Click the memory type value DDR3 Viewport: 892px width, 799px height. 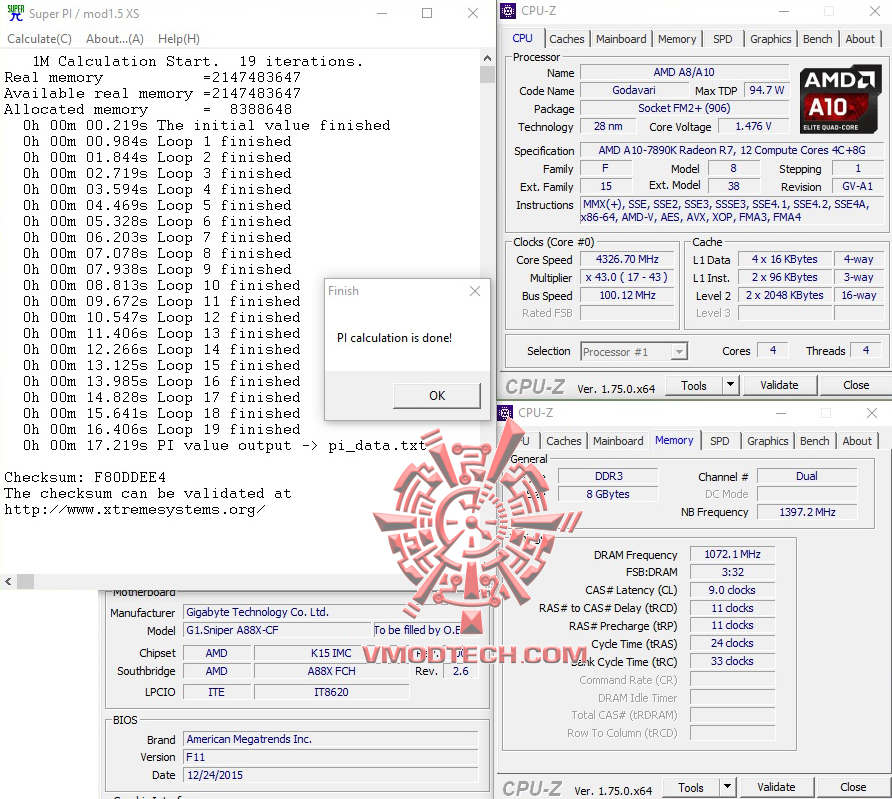[608, 476]
